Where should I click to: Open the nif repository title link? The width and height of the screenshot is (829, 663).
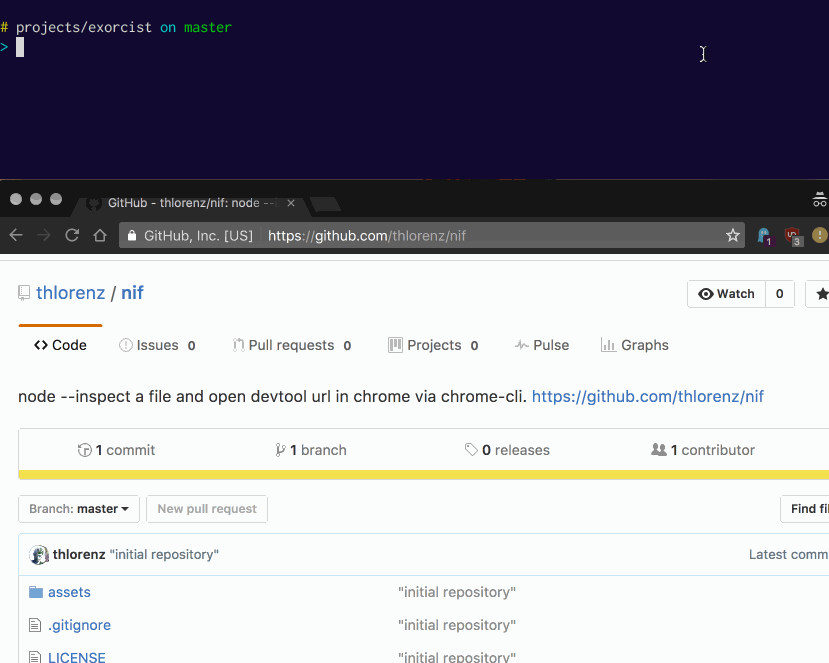tap(132, 293)
